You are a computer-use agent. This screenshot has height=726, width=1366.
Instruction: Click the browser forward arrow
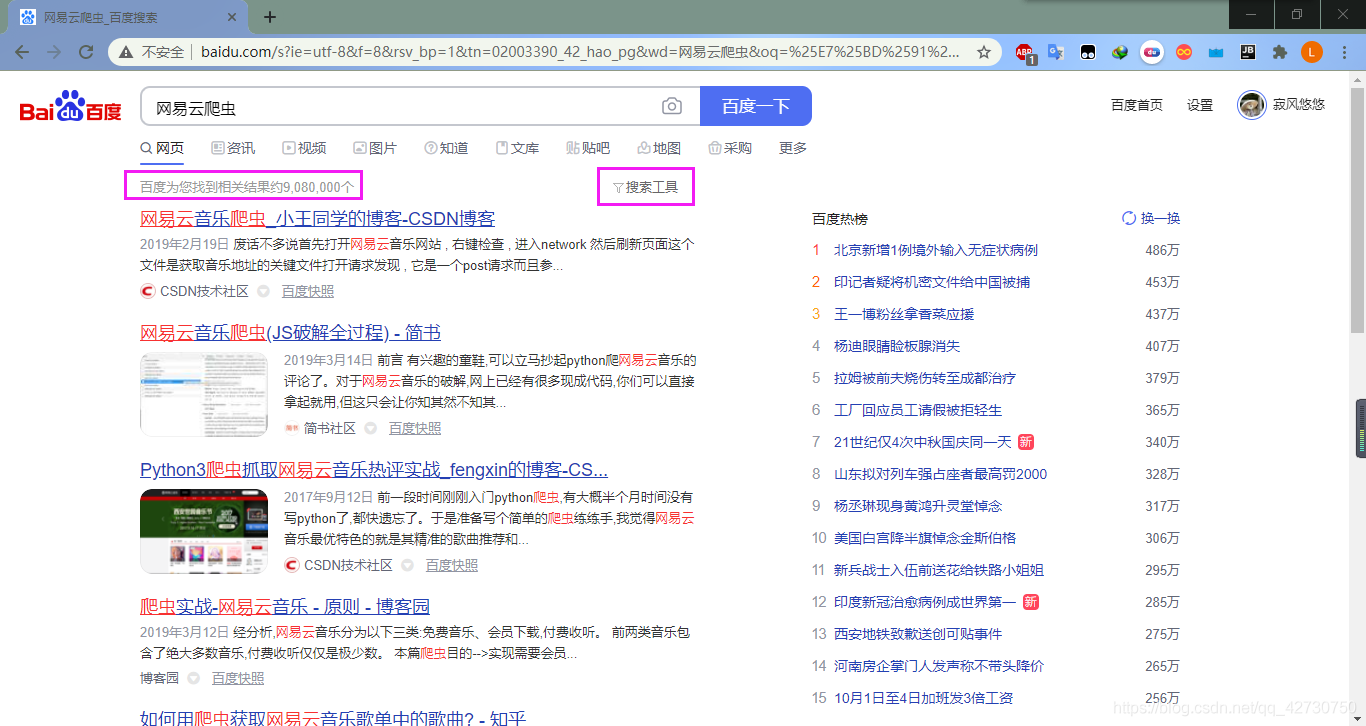click(x=54, y=52)
